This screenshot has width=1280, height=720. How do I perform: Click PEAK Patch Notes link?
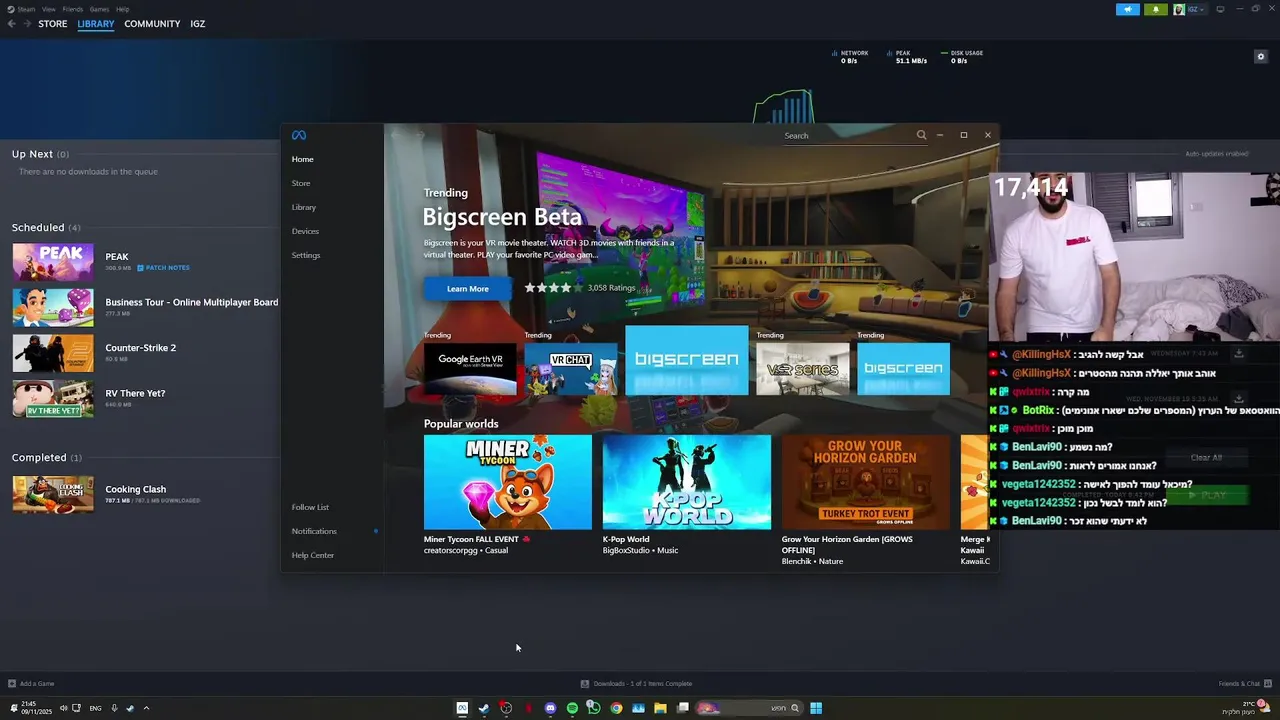click(163, 268)
